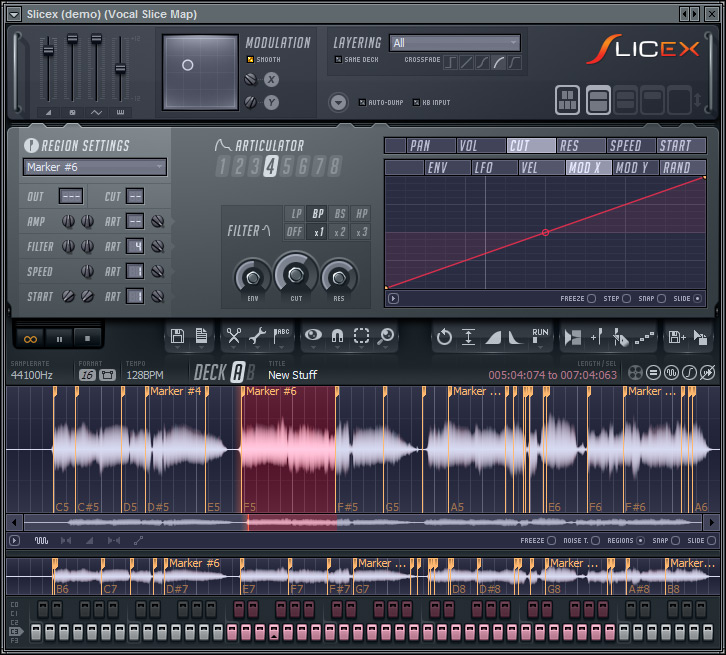Switch to the VOL articulator tab
Viewport: 726px width, 655px height.
pyautogui.click(x=481, y=145)
